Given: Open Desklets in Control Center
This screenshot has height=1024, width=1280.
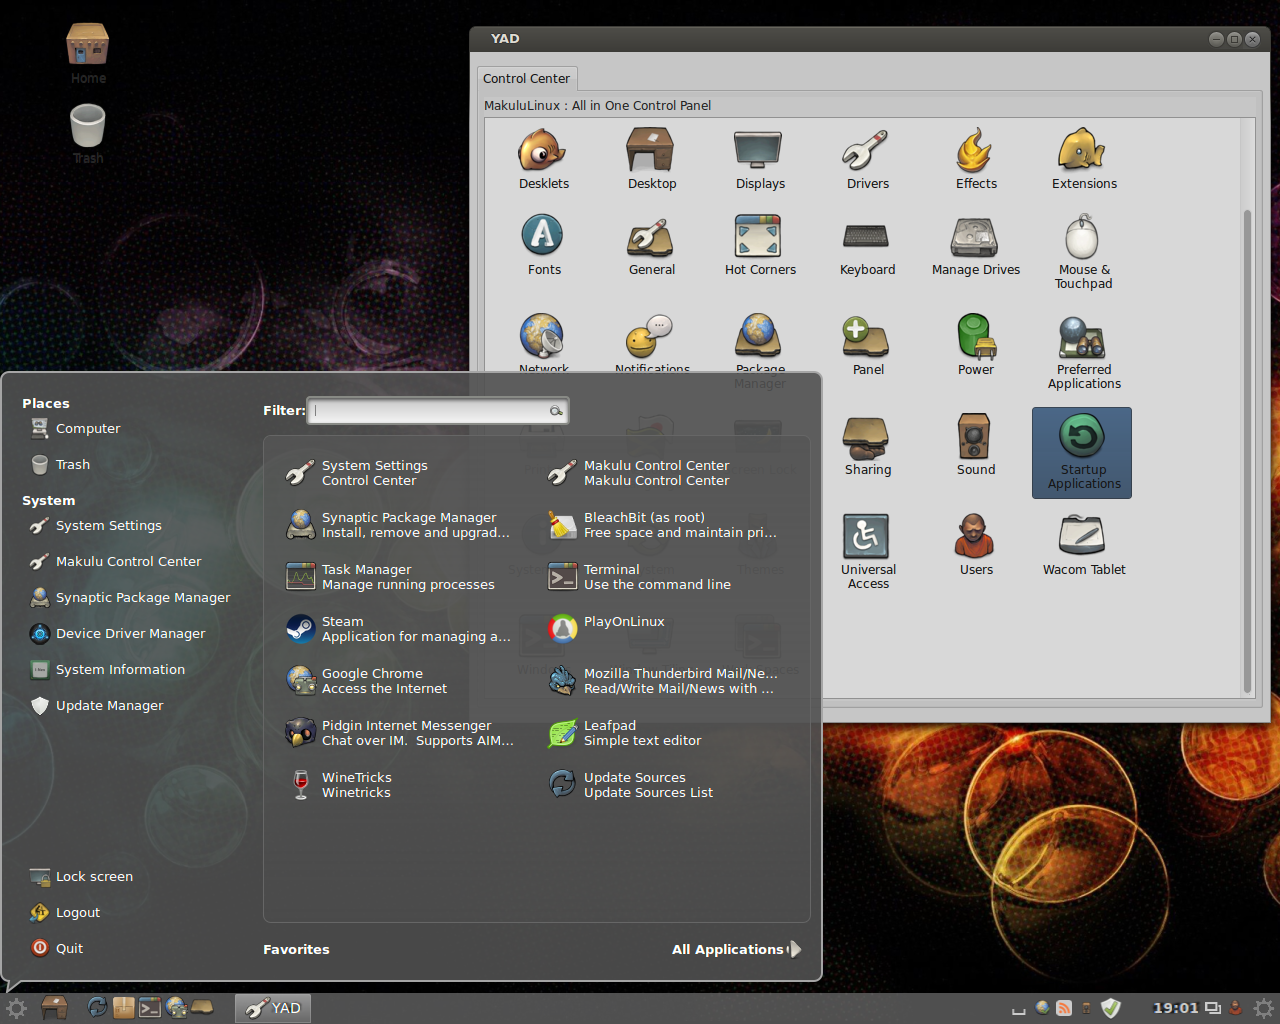Looking at the screenshot, I should (x=544, y=159).
